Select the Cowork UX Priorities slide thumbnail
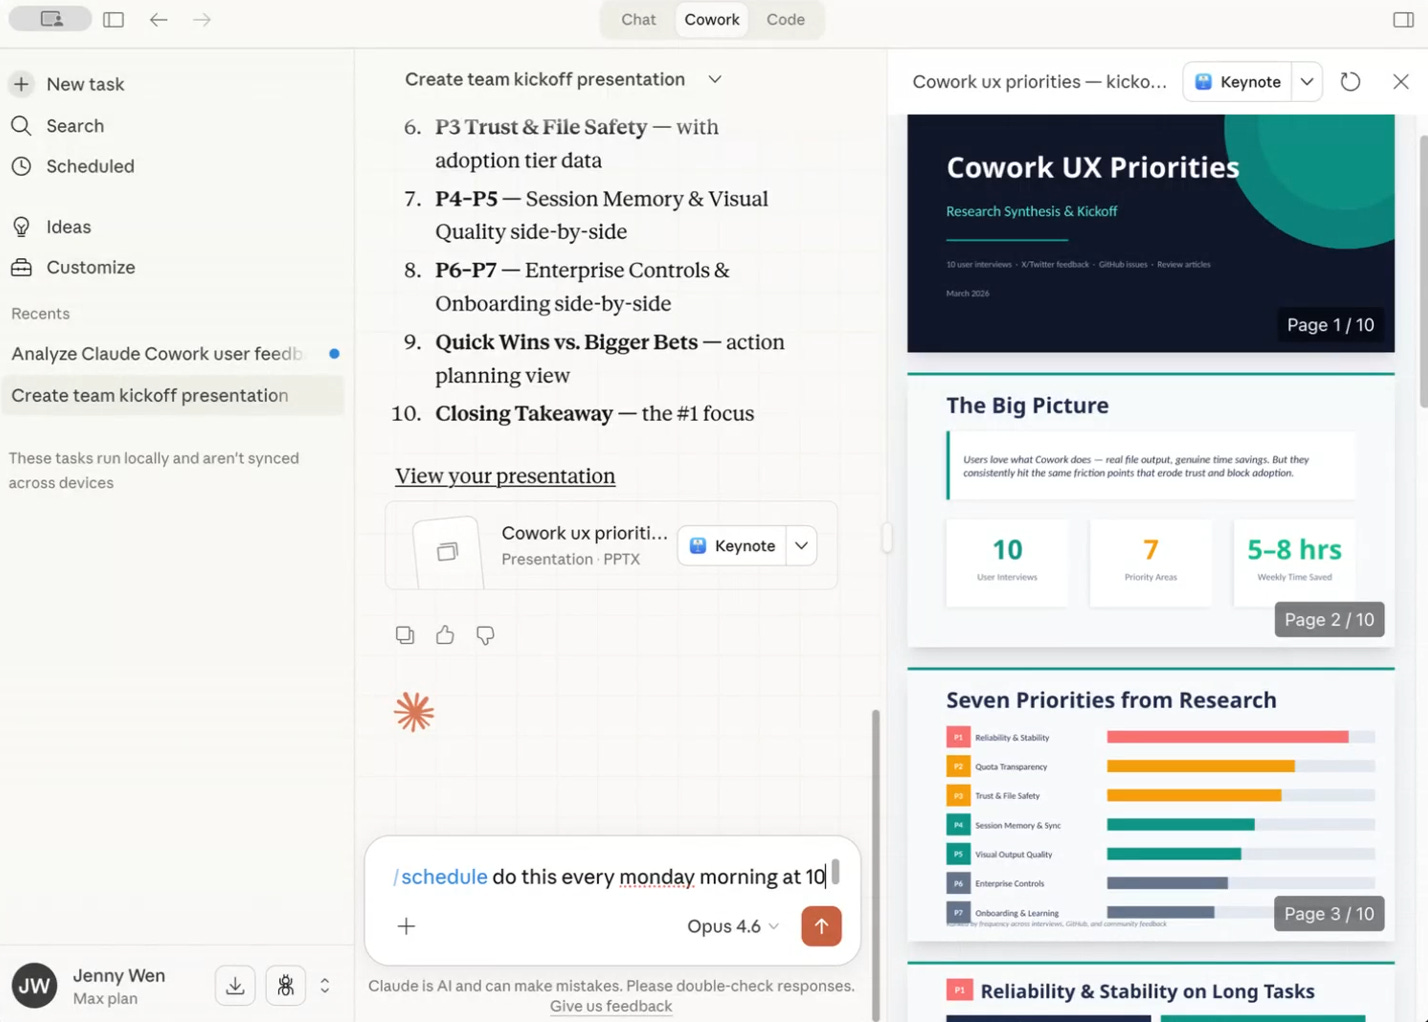The width and height of the screenshot is (1428, 1022). 1150,233
